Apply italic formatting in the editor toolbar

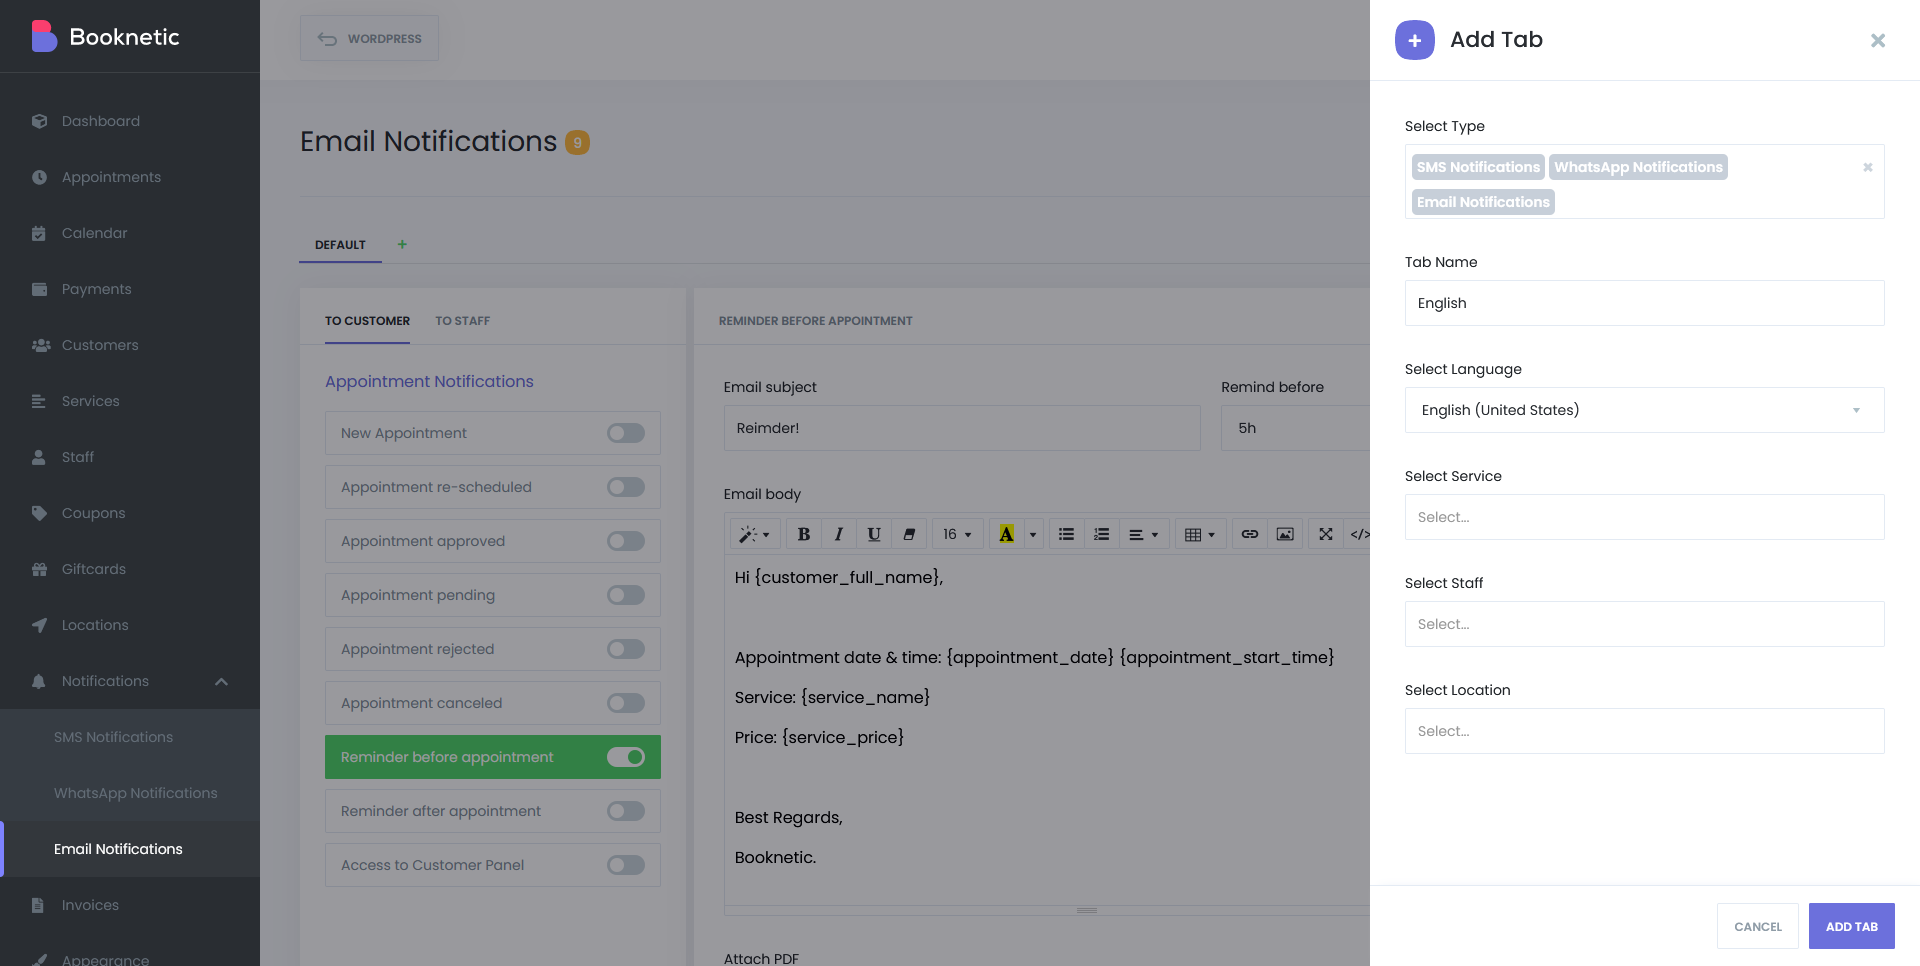[x=838, y=533]
